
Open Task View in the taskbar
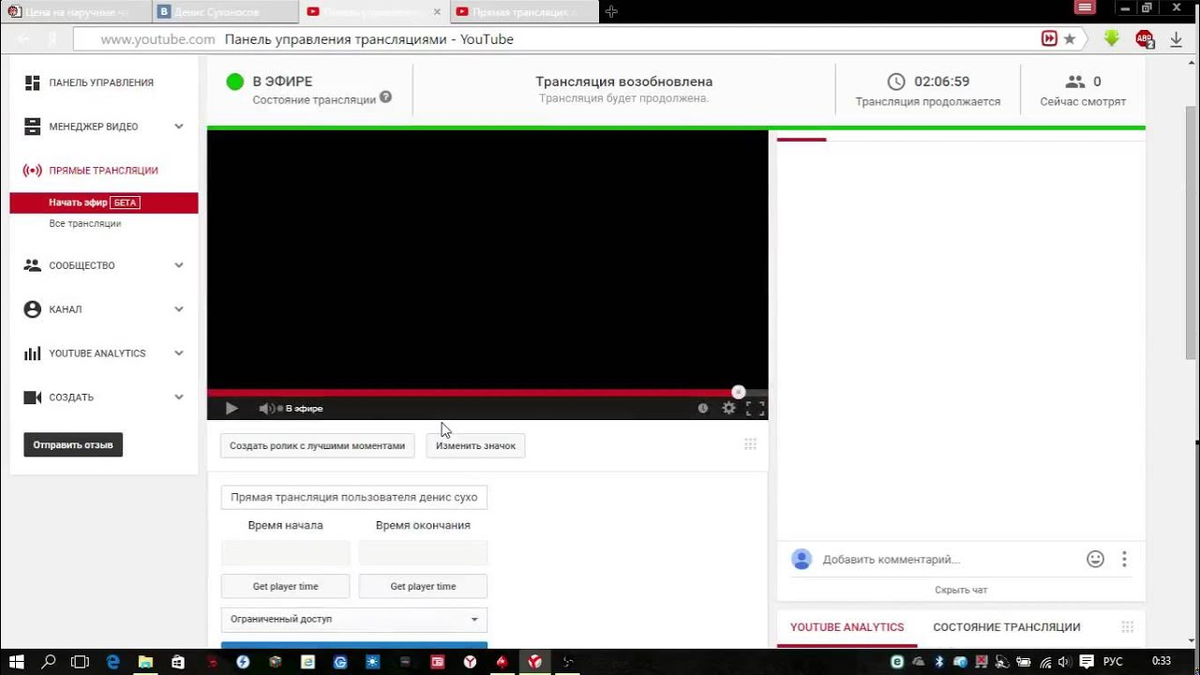click(80, 662)
